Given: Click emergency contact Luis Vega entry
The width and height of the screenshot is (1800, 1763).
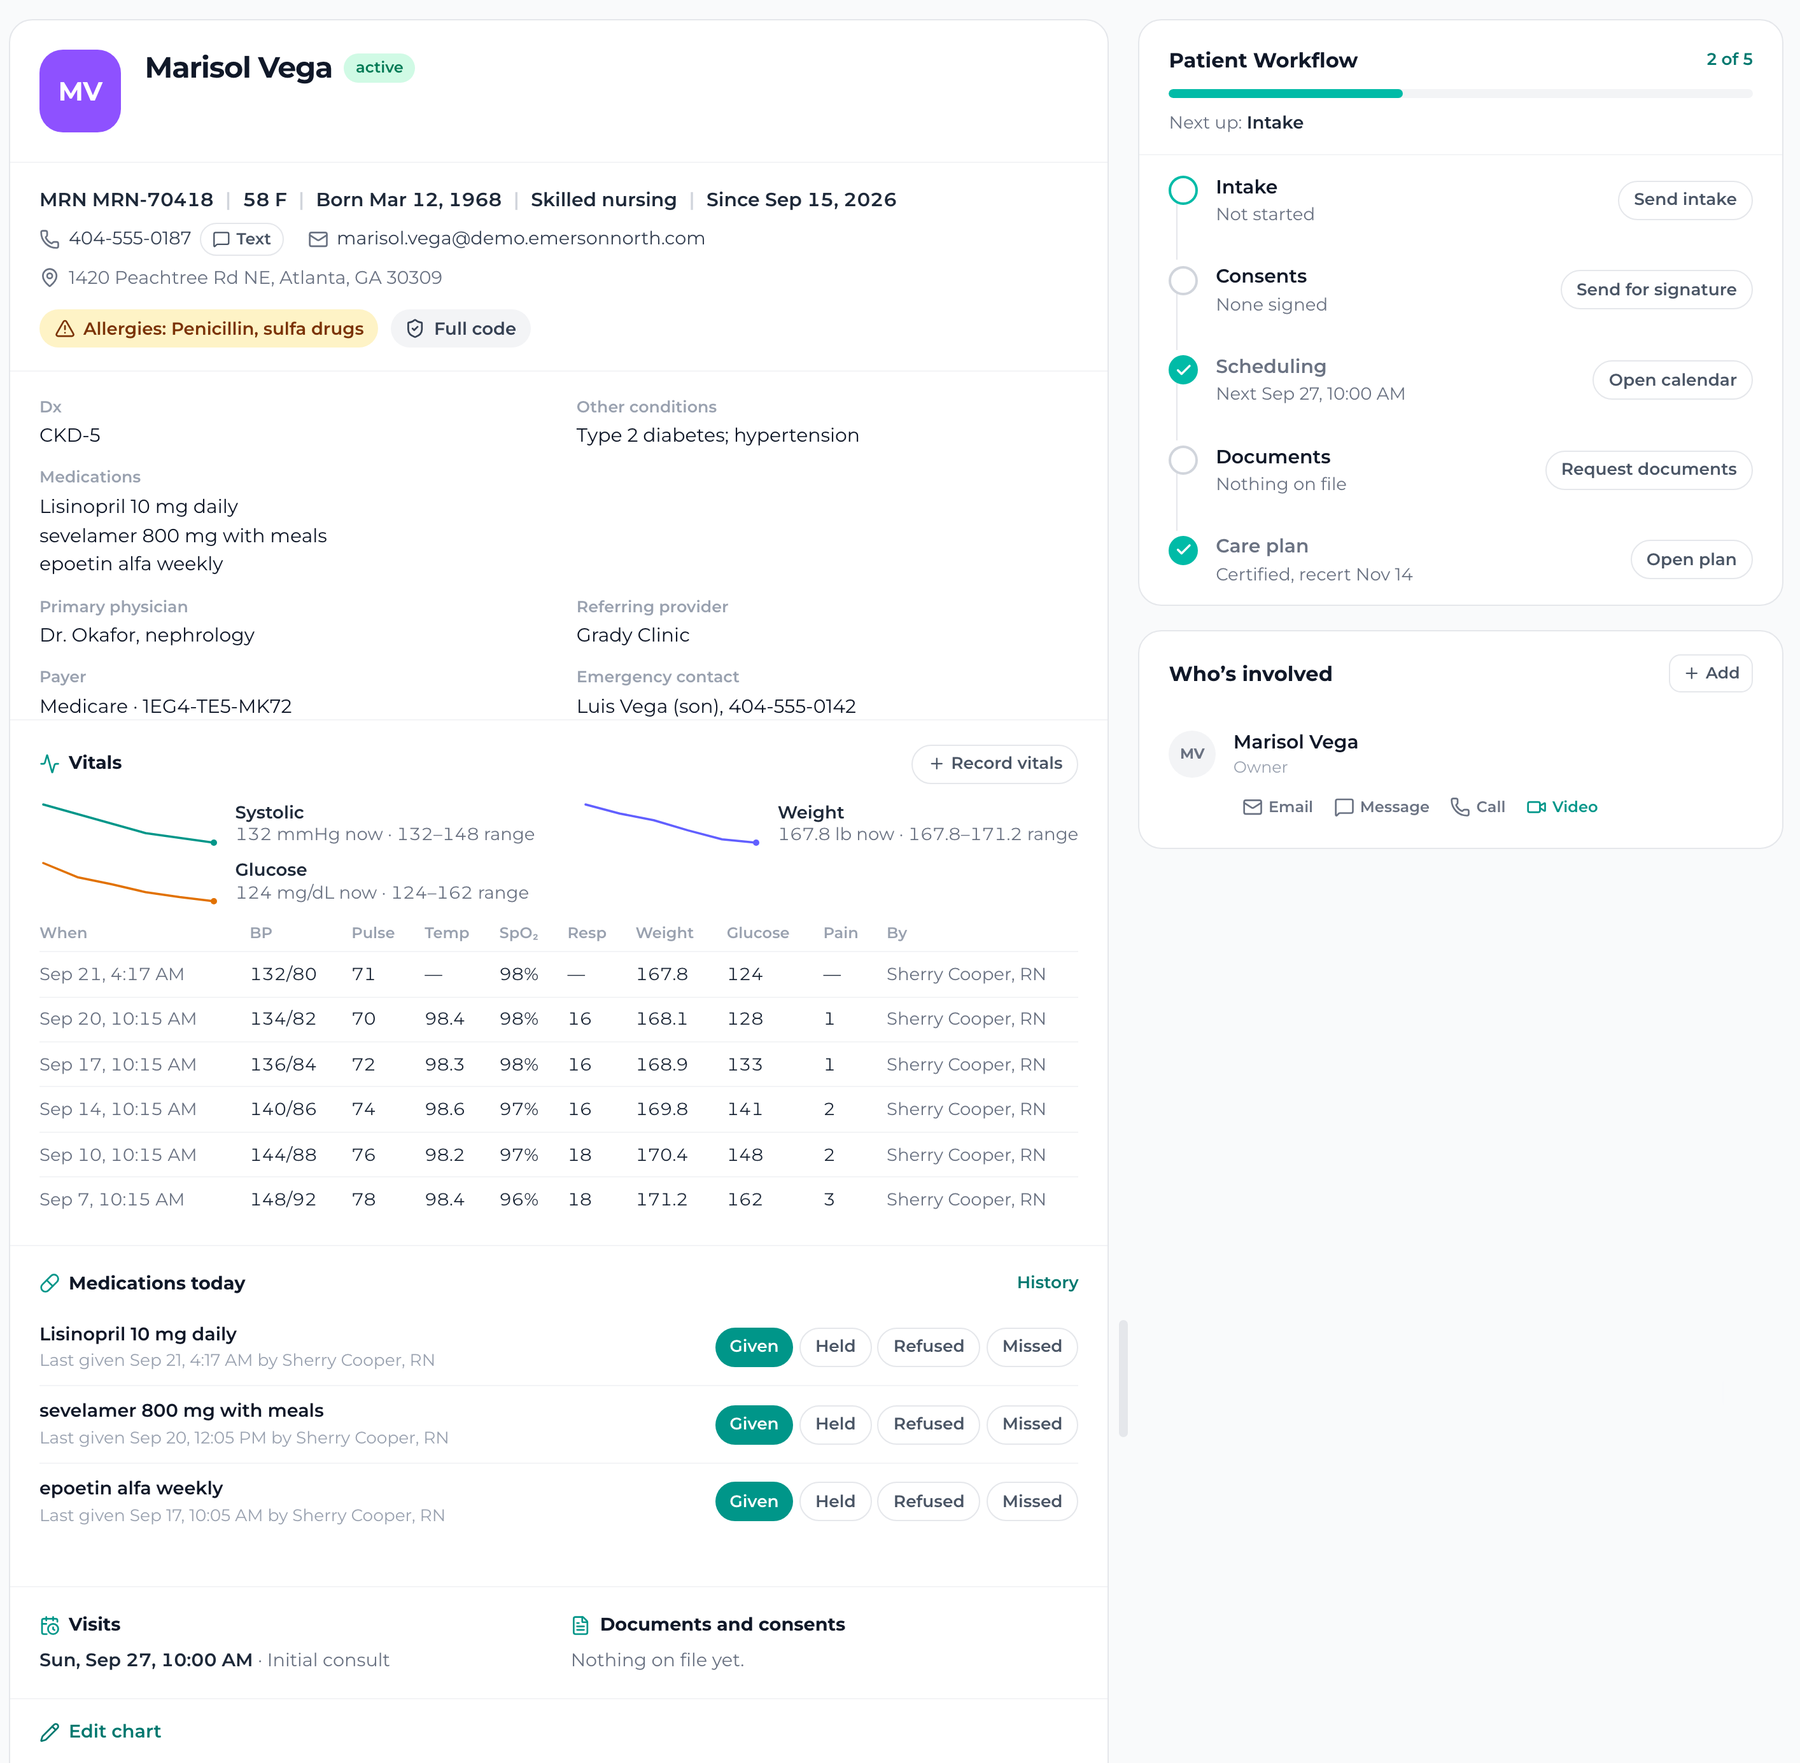Looking at the screenshot, I should tap(716, 707).
